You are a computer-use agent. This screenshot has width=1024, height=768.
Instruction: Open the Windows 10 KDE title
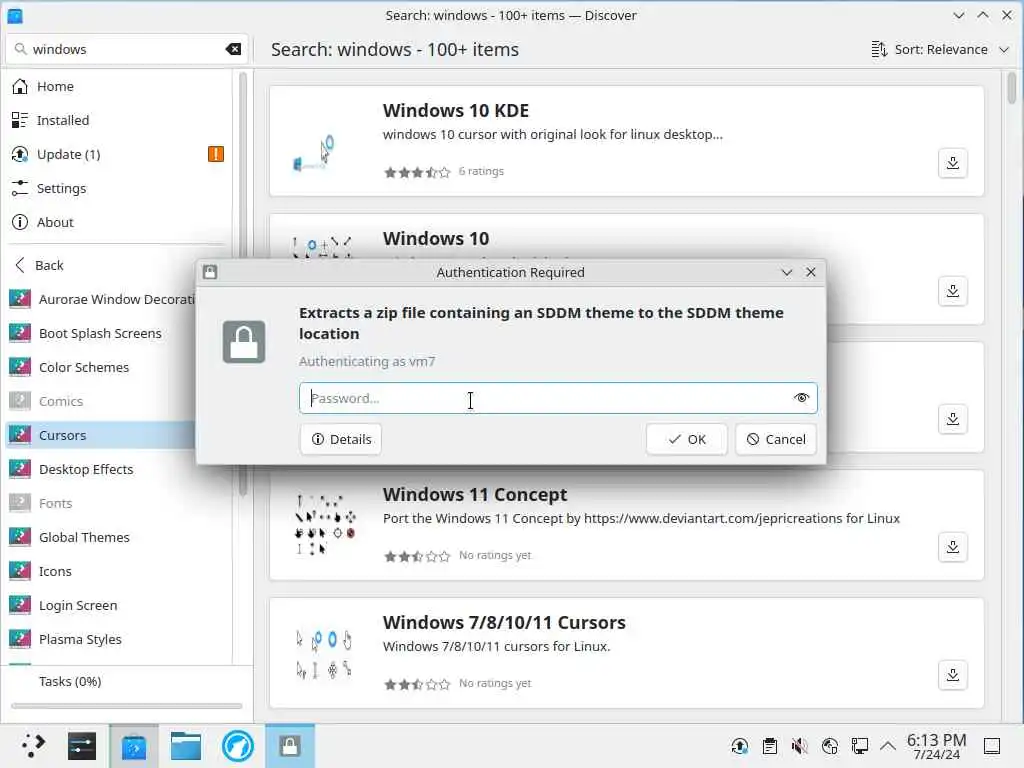(x=455, y=110)
